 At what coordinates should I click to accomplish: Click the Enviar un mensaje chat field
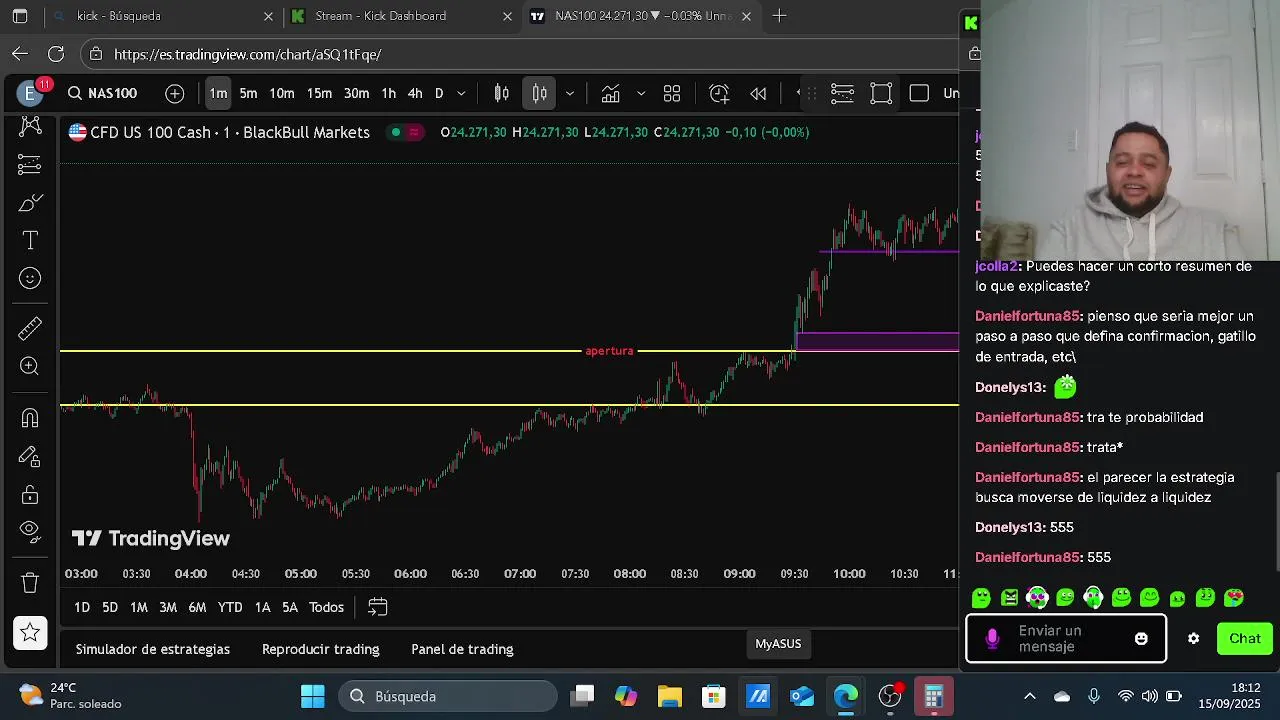pos(1066,638)
